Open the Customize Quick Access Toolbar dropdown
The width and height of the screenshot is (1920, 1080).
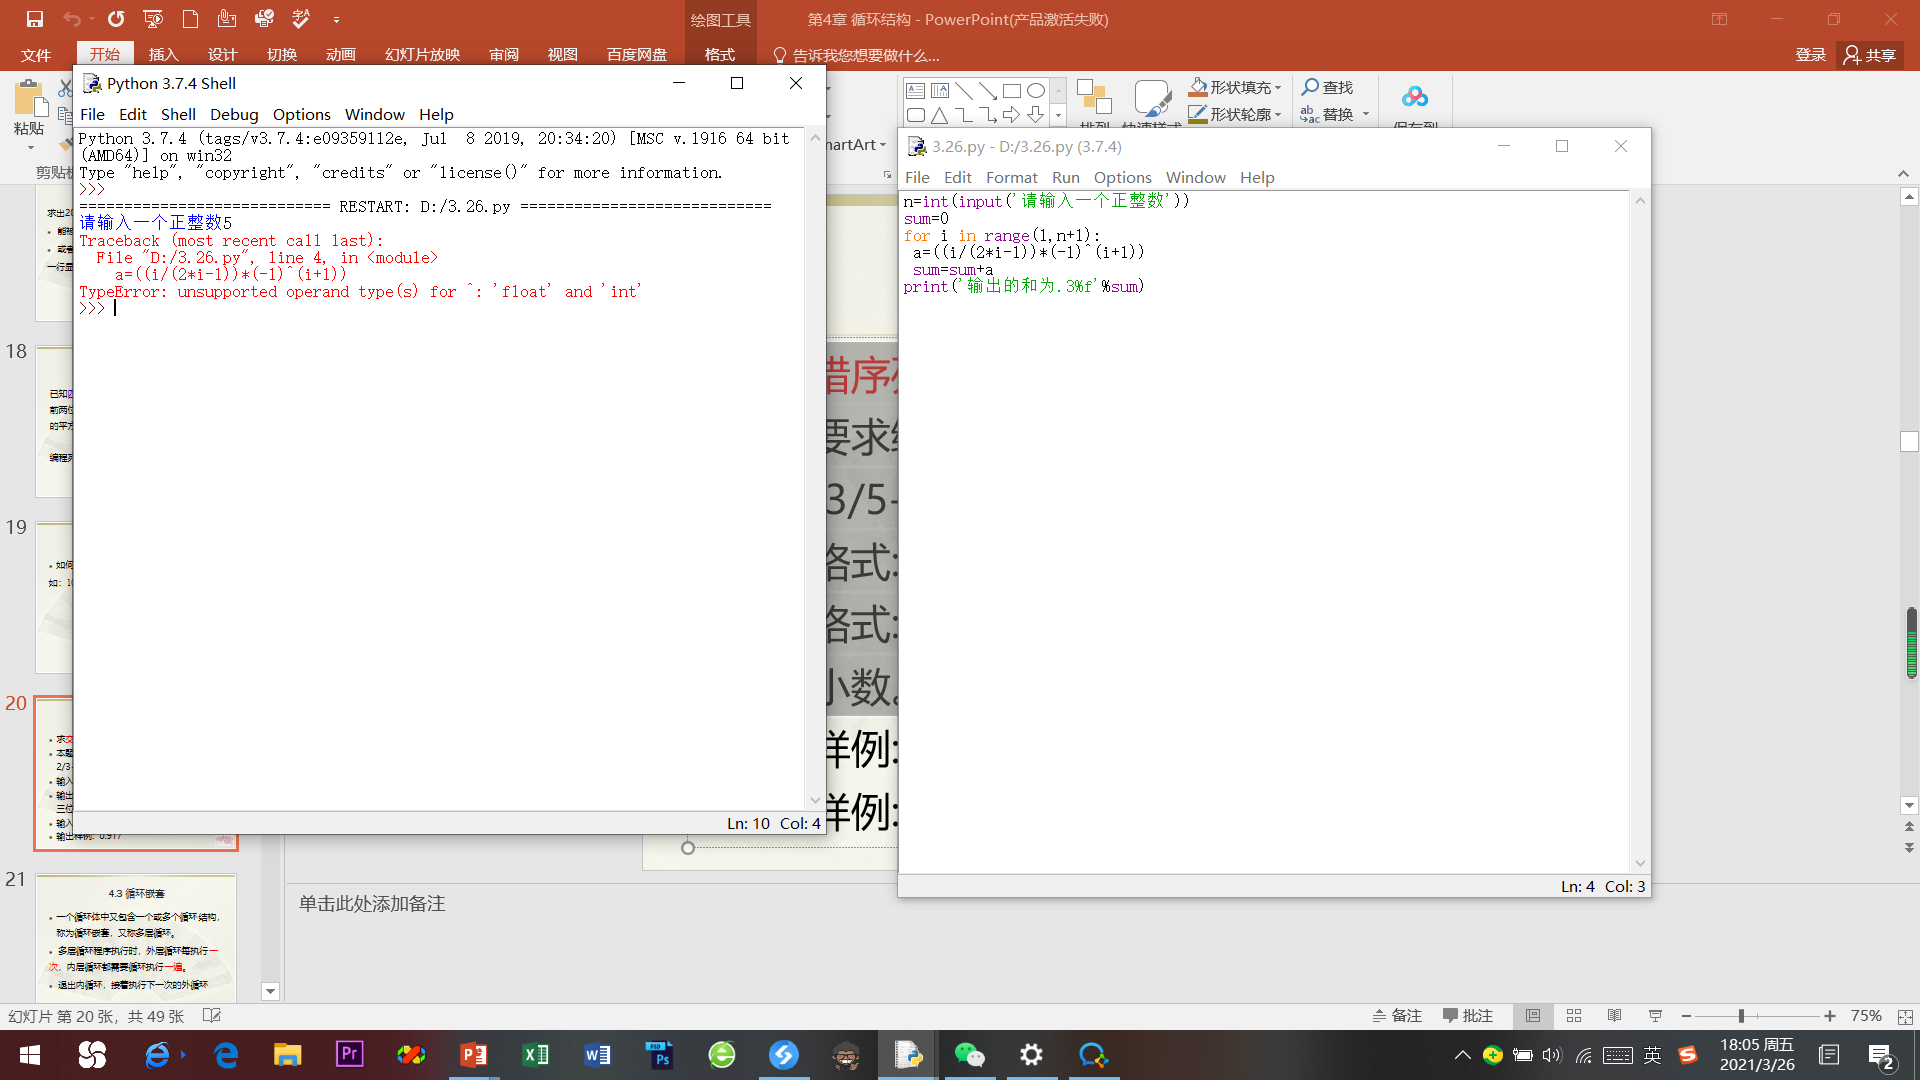[336, 20]
